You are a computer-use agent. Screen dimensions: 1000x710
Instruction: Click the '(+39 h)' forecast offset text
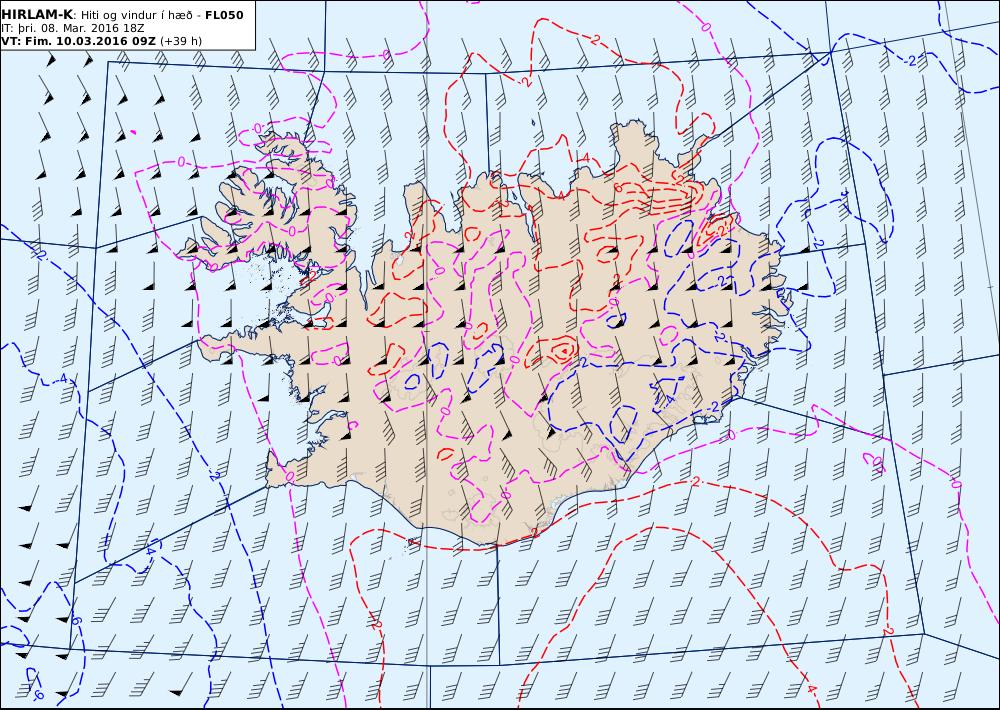180,41
